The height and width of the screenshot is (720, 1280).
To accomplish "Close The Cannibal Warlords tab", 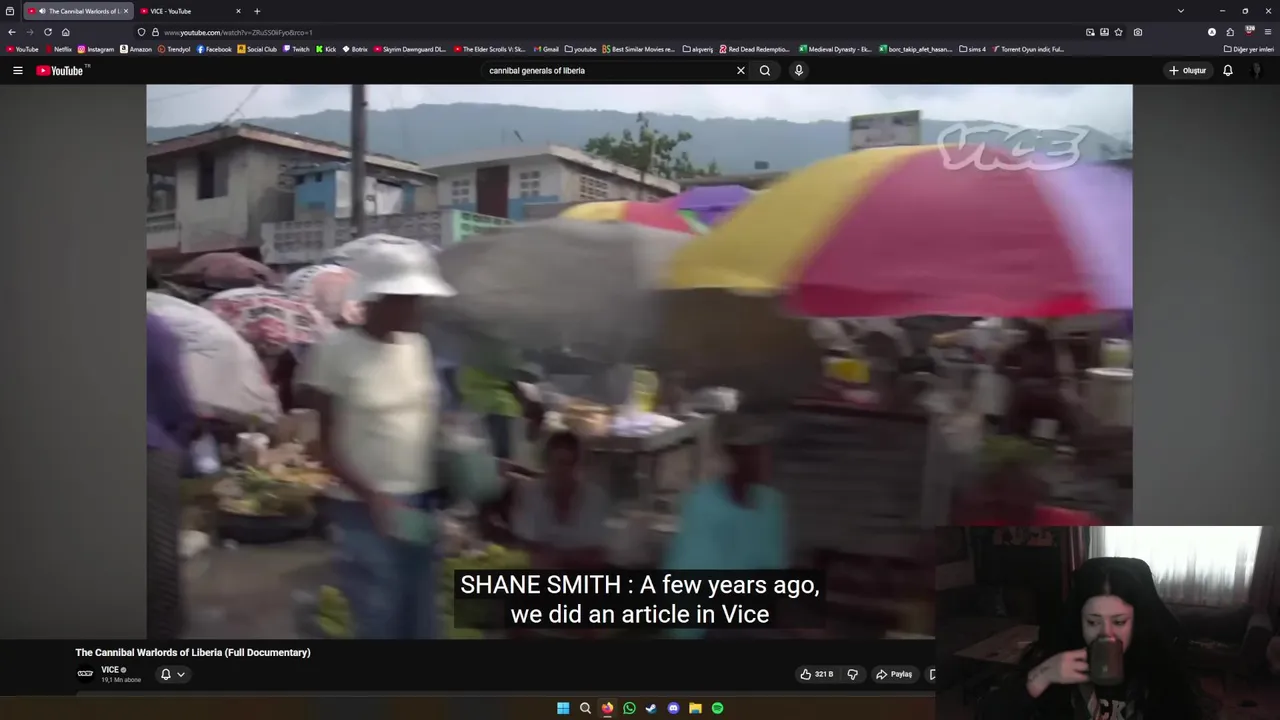I will [126, 11].
